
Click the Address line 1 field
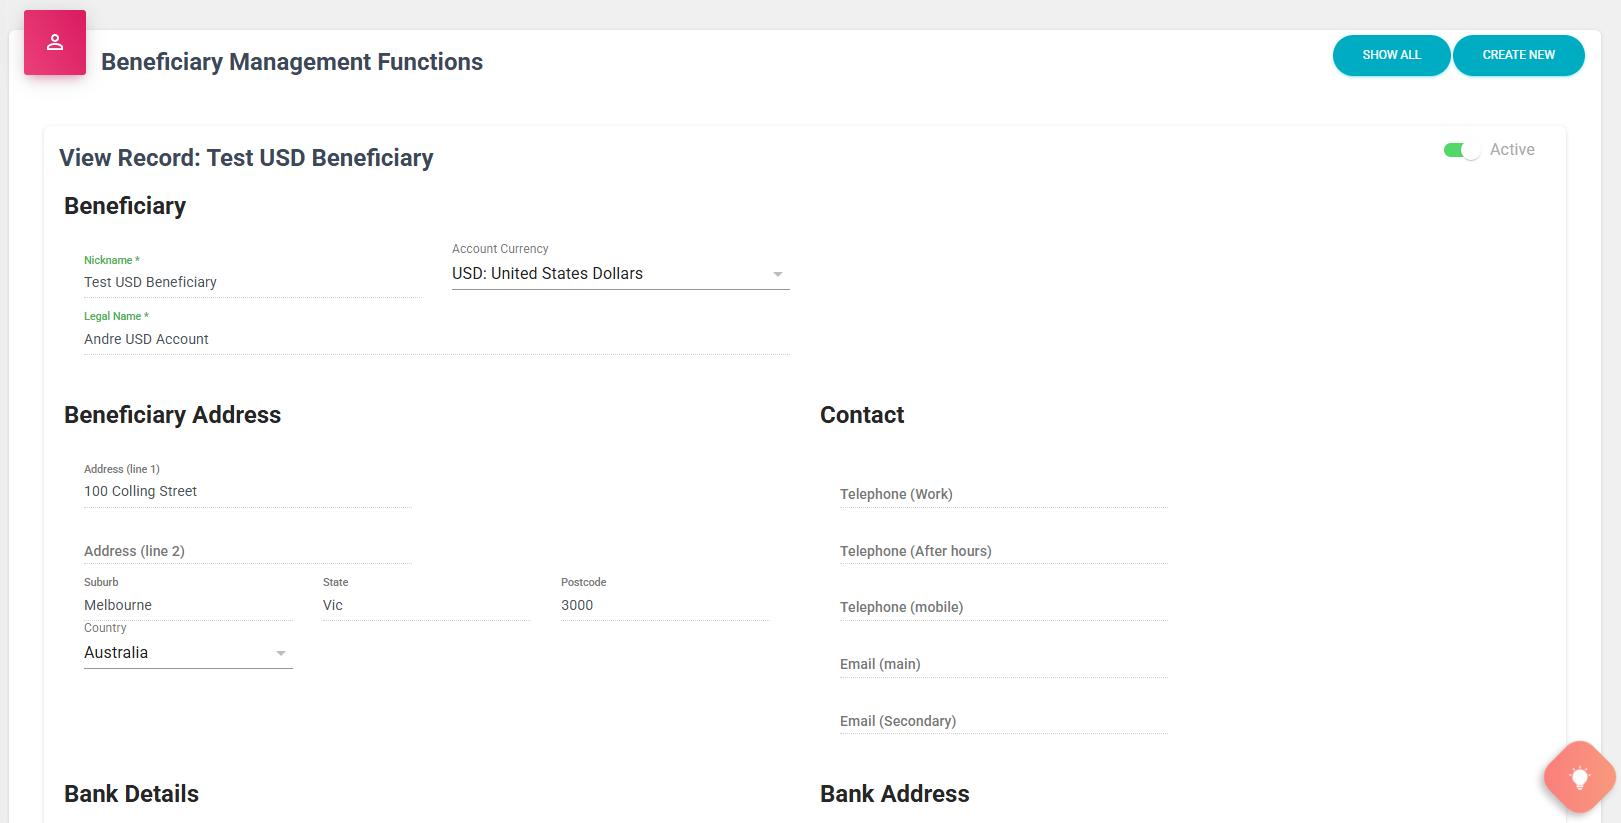click(x=247, y=492)
